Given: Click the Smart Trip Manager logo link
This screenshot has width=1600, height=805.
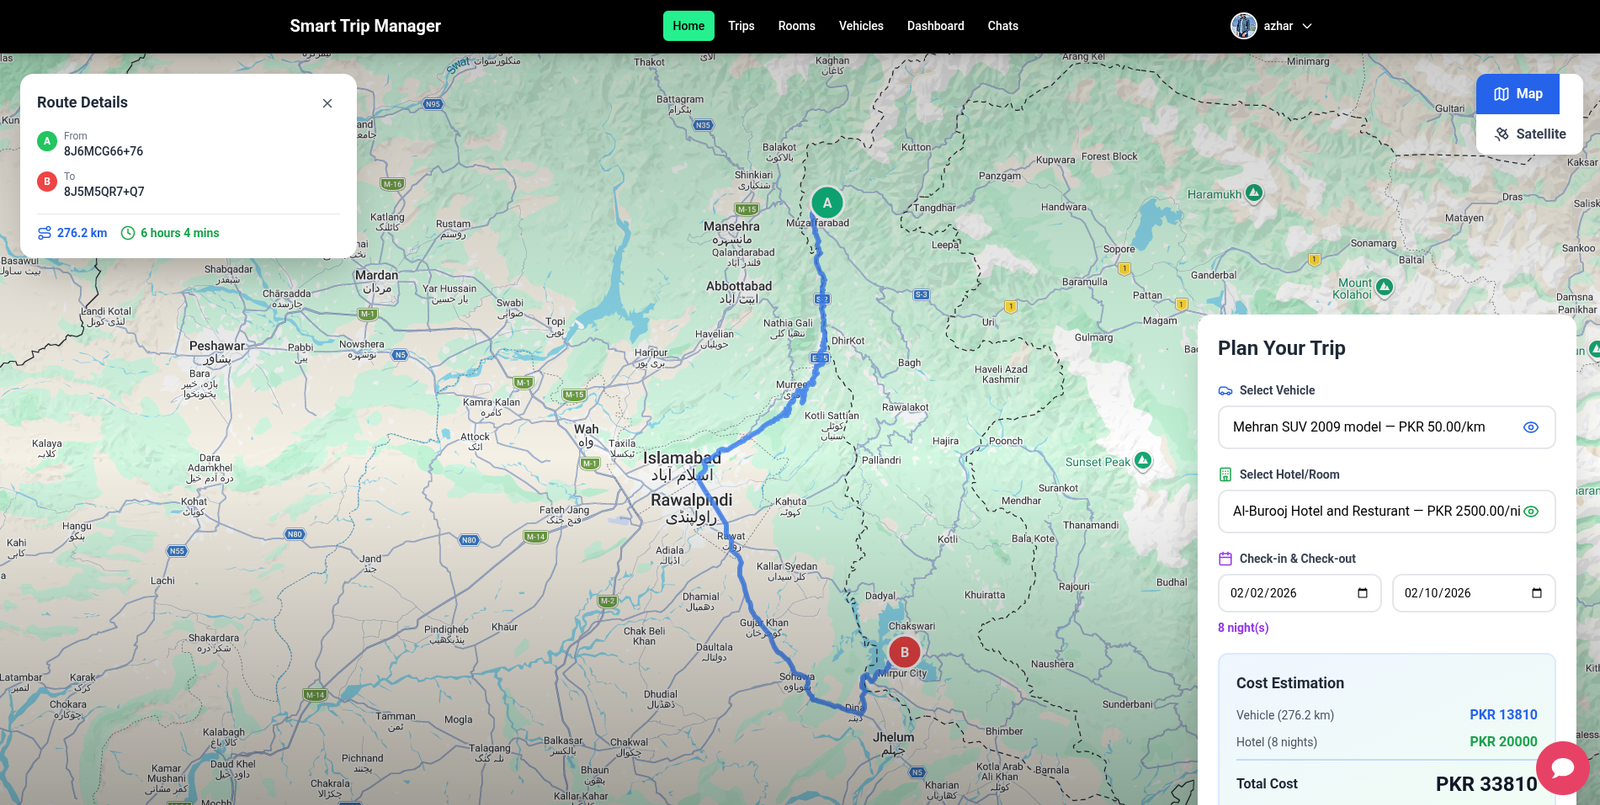Looking at the screenshot, I should point(365,26).
